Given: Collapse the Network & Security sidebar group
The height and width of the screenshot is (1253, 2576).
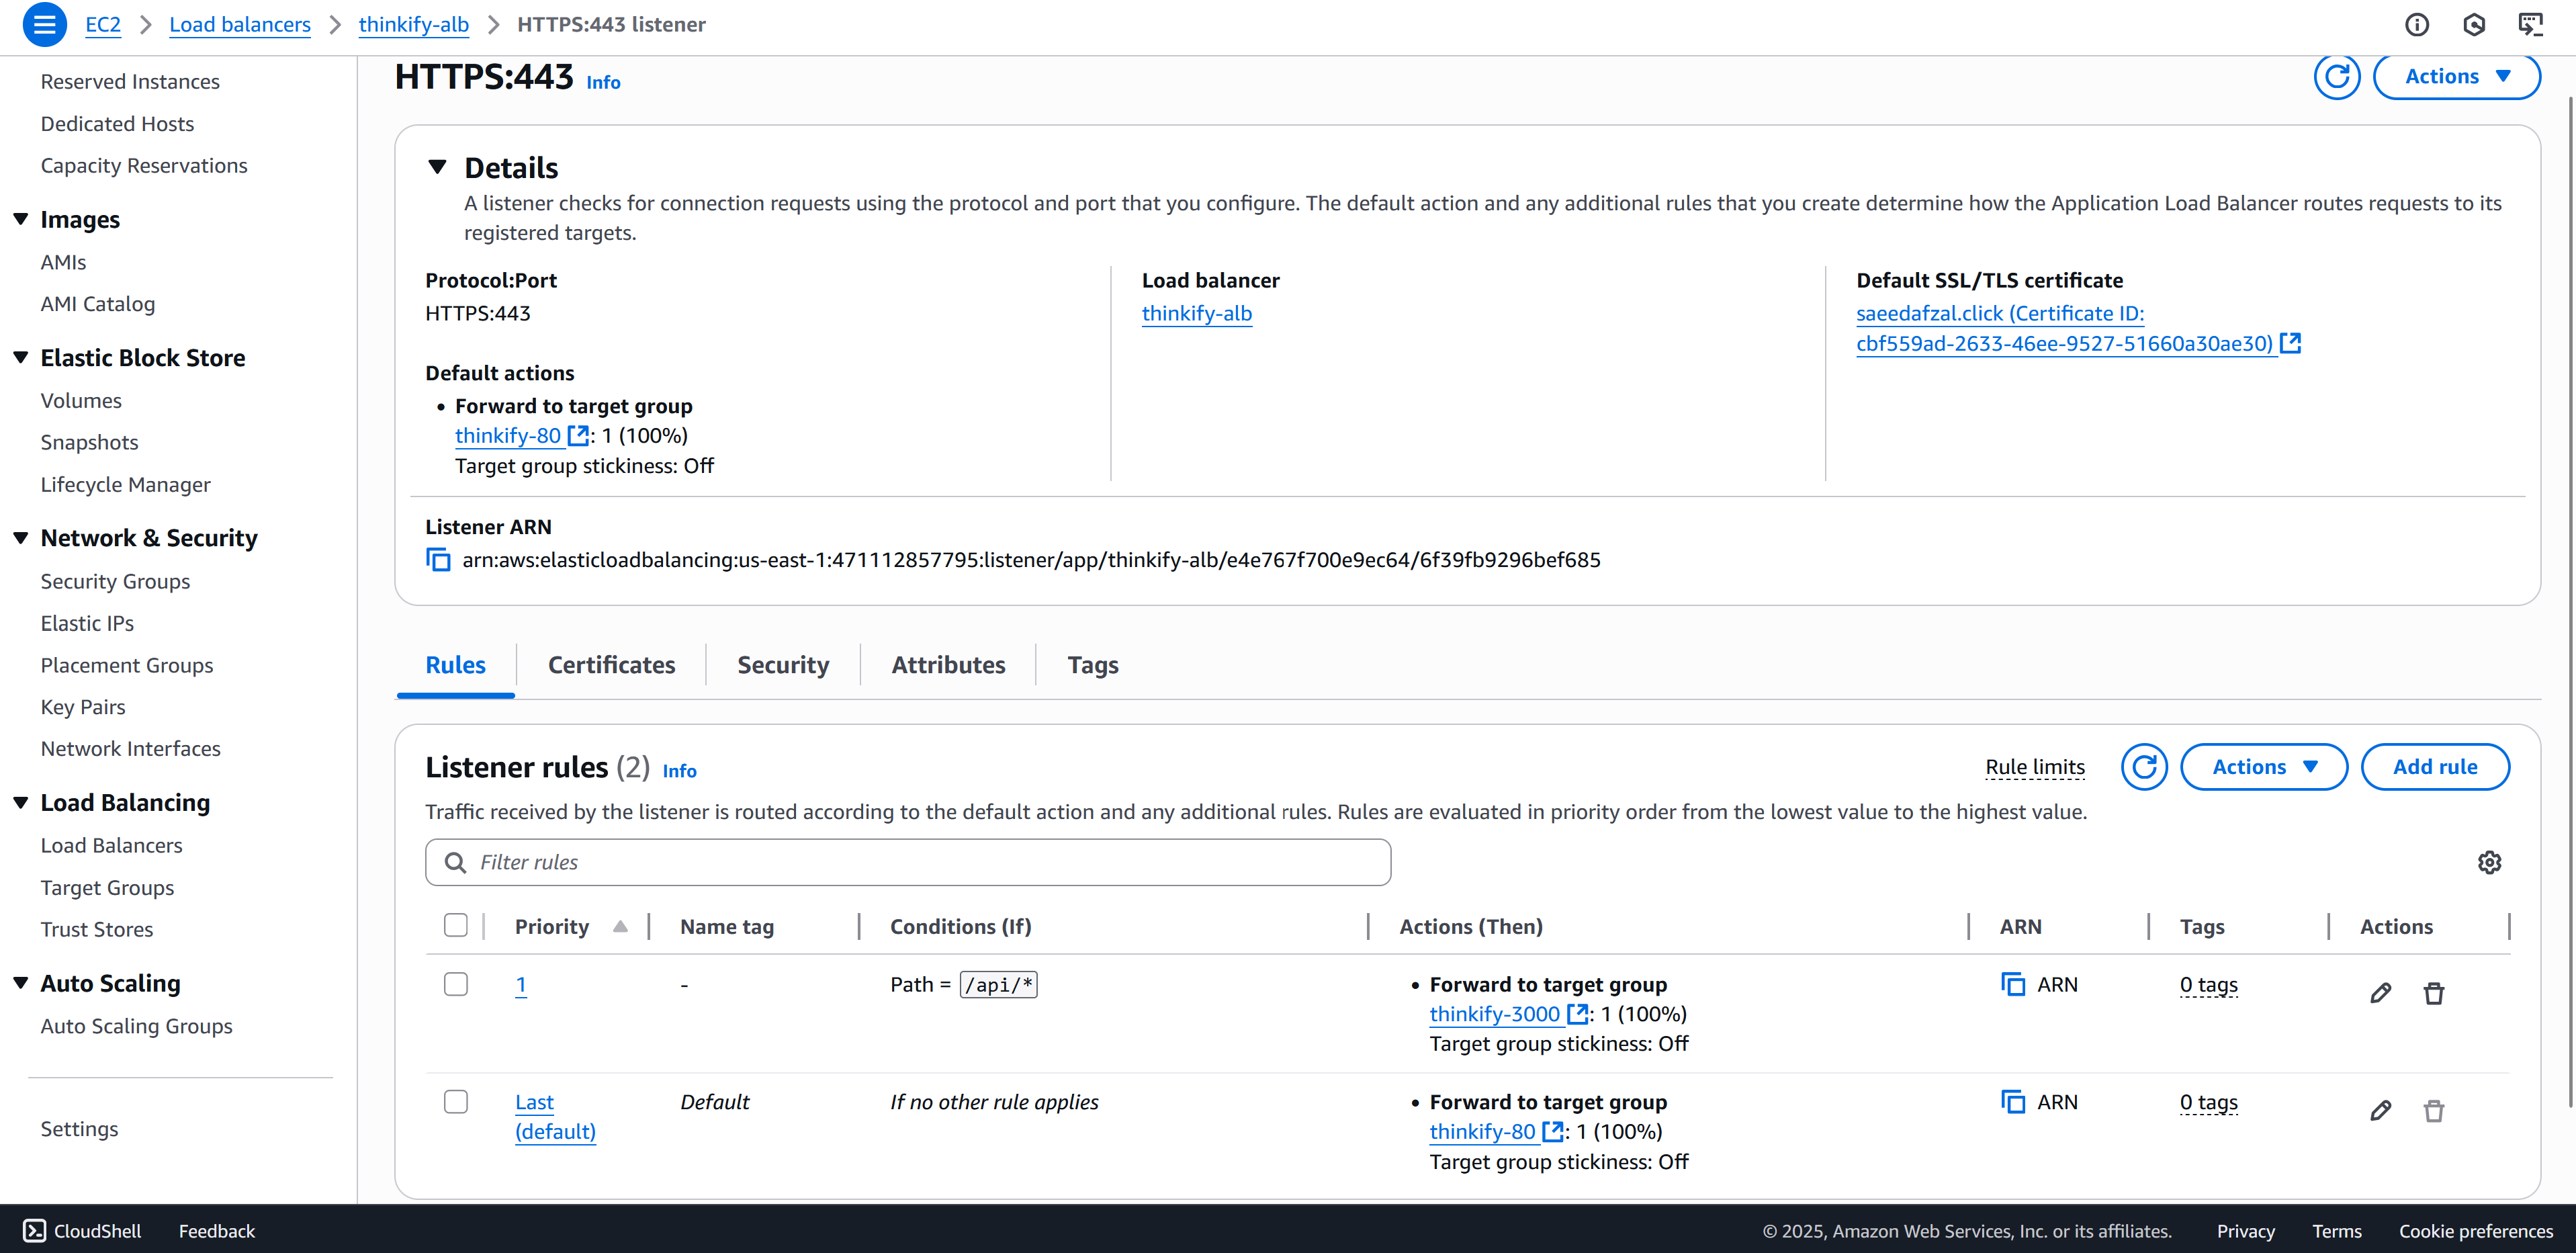Looking at the screenshot, I should (x=21, y=538).
